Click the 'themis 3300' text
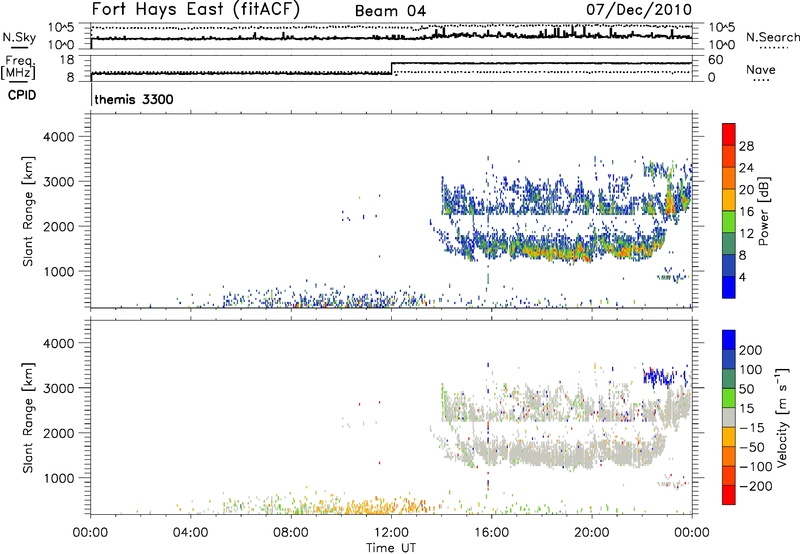The image size is (800, 554). (x=134, y=99)
